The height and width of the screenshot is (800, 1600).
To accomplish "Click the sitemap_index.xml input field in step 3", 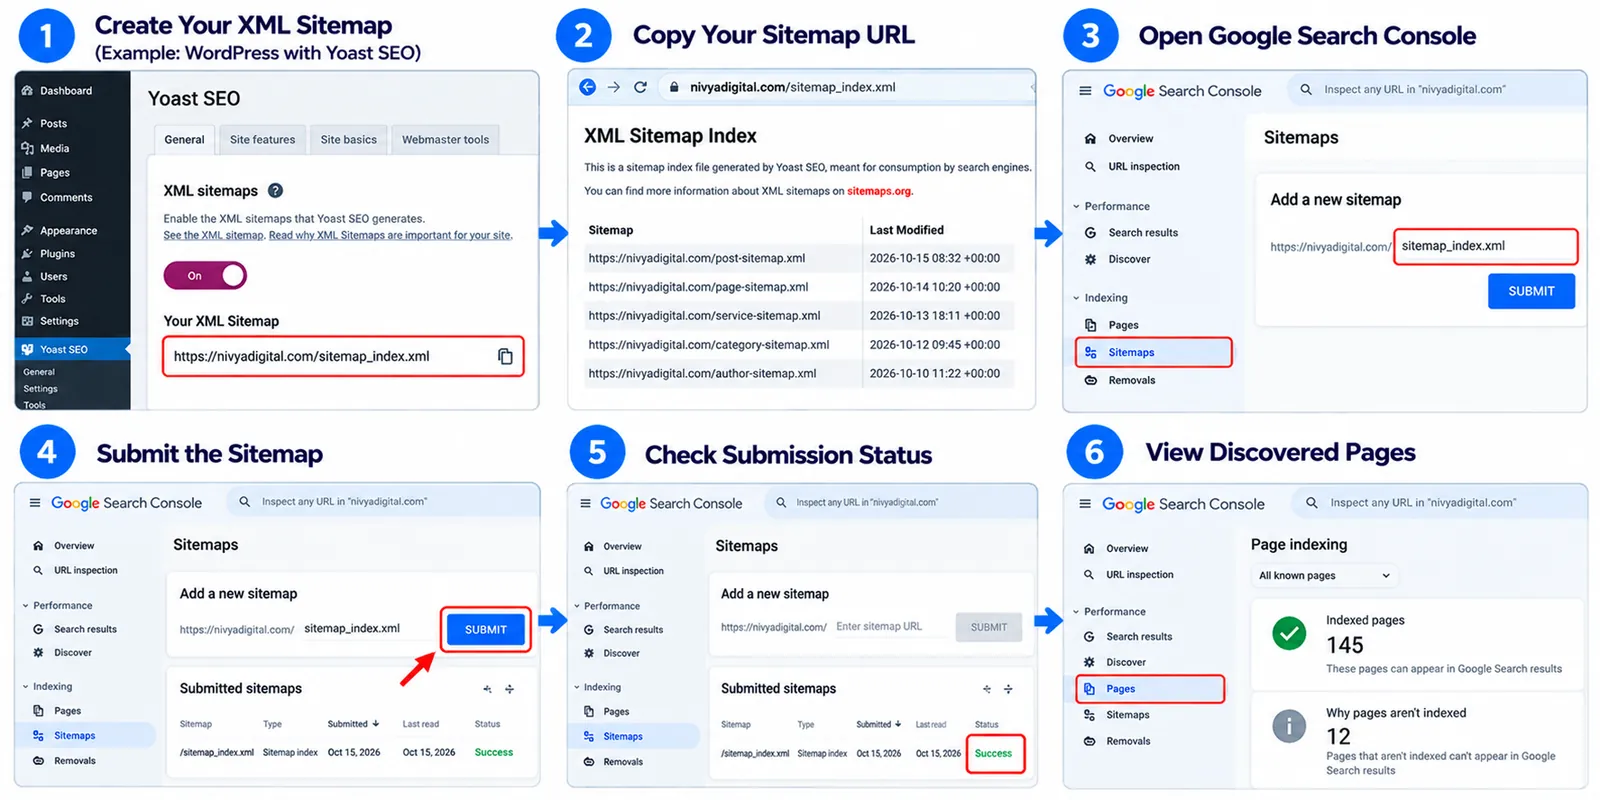I will tap(1486, 246).
